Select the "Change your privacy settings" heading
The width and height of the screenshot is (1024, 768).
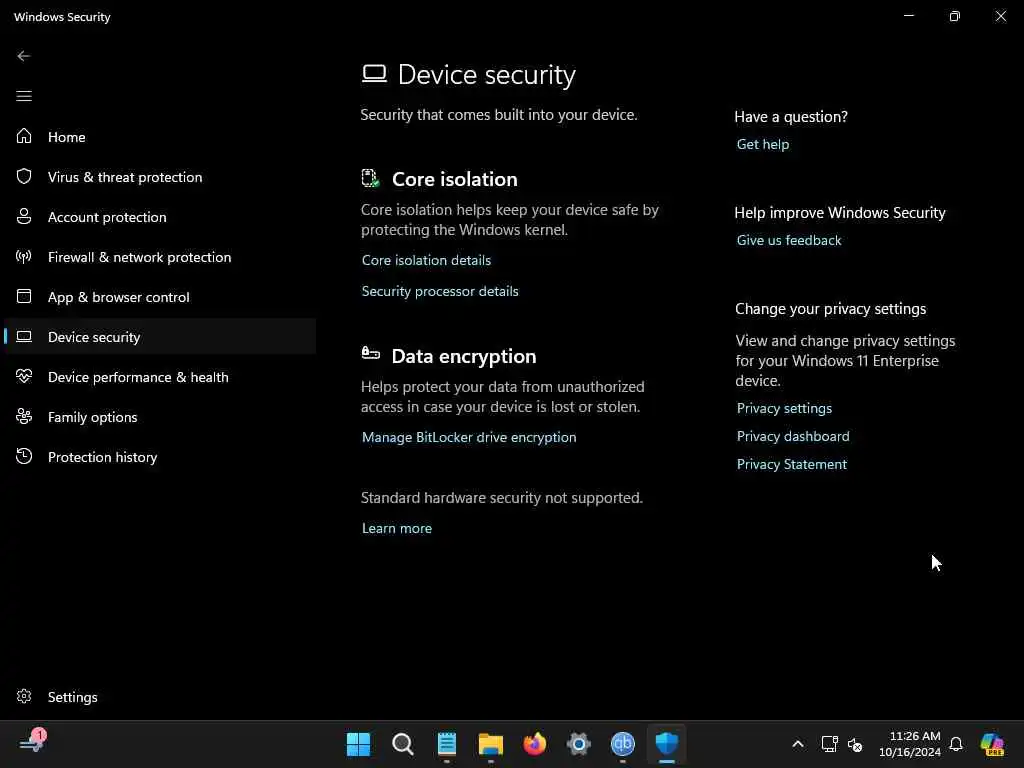pos(831,309)
